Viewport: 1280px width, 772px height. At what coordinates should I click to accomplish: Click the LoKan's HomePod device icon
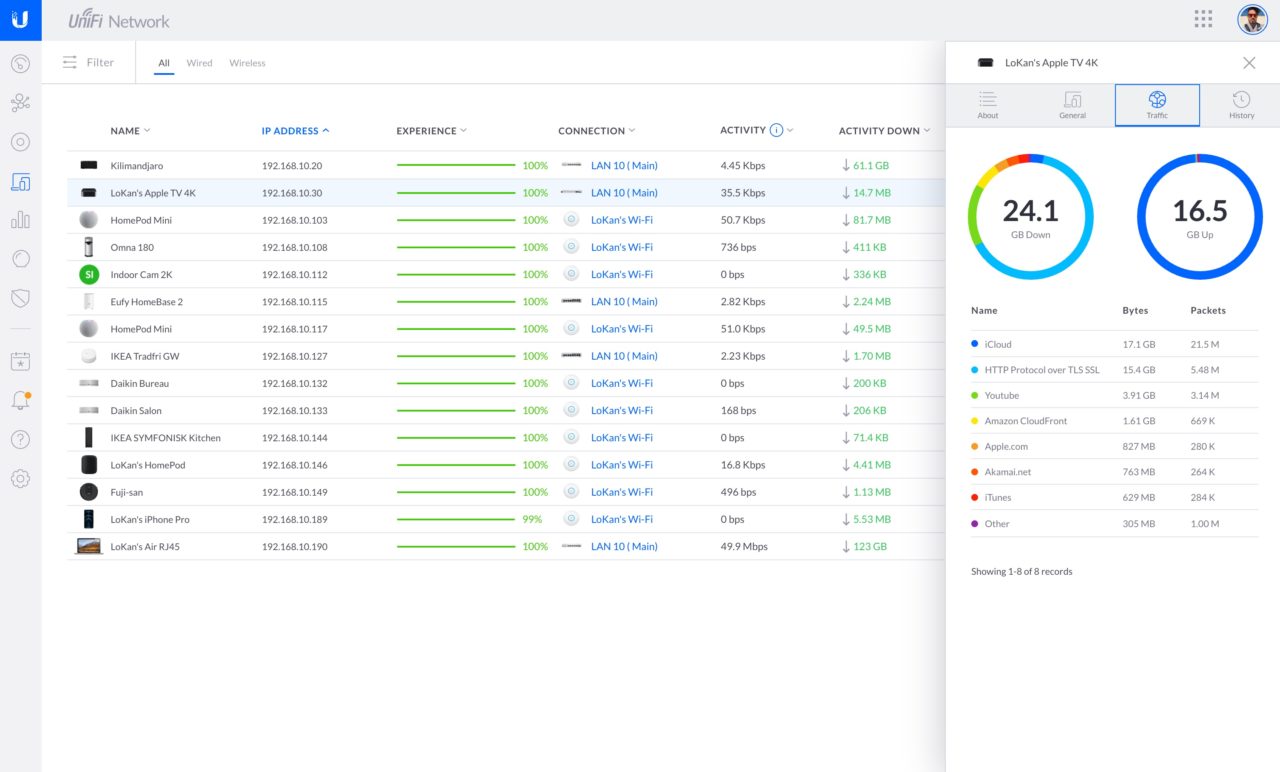89,465
